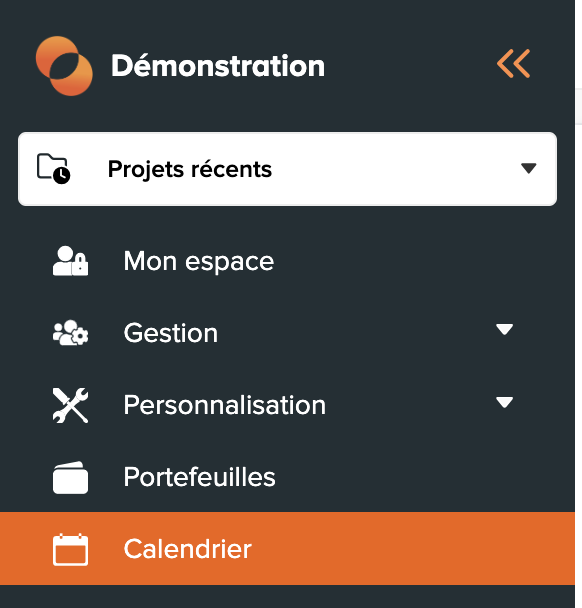This screenshot has height=608, width=582.
Task: Click the calendar icon in Calendrier row
Action: coord(70,549)
